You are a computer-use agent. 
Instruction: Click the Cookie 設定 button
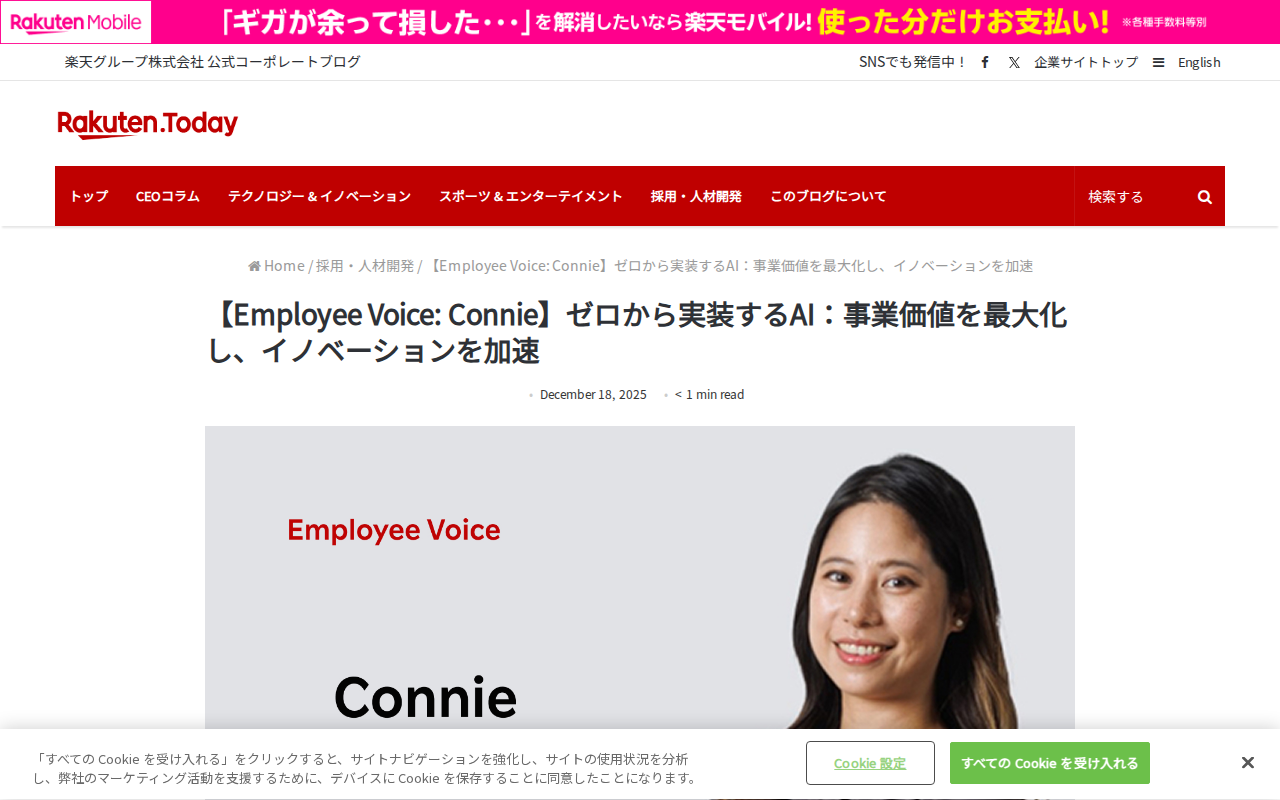tap(870, 763)
